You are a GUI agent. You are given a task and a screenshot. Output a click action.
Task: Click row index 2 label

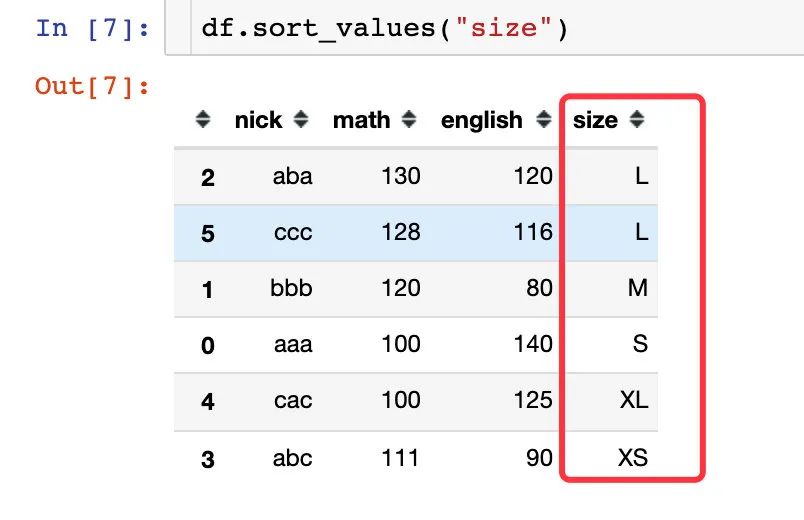pos(208,177)
